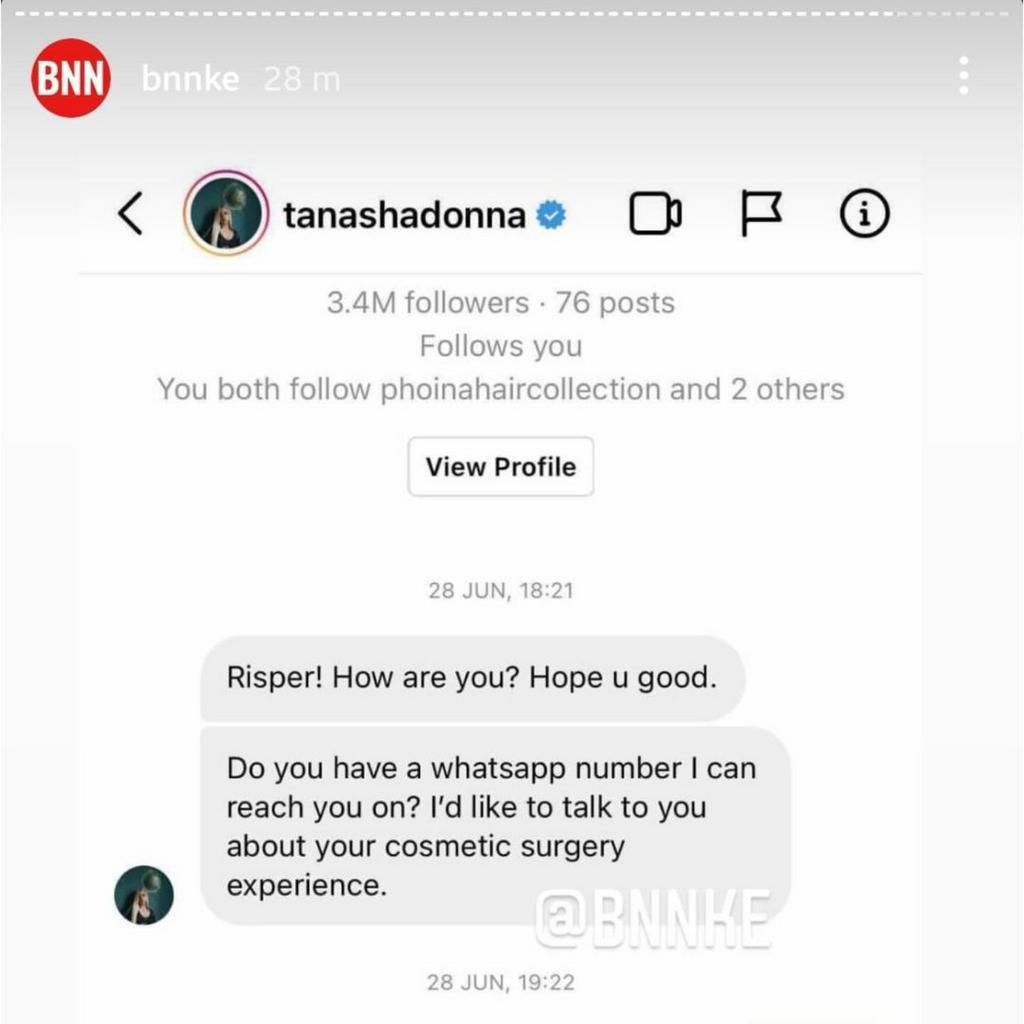Start a video call with tanashadonna
This screenshot has width=1024, height=1024.
click(x=655, y=213)
